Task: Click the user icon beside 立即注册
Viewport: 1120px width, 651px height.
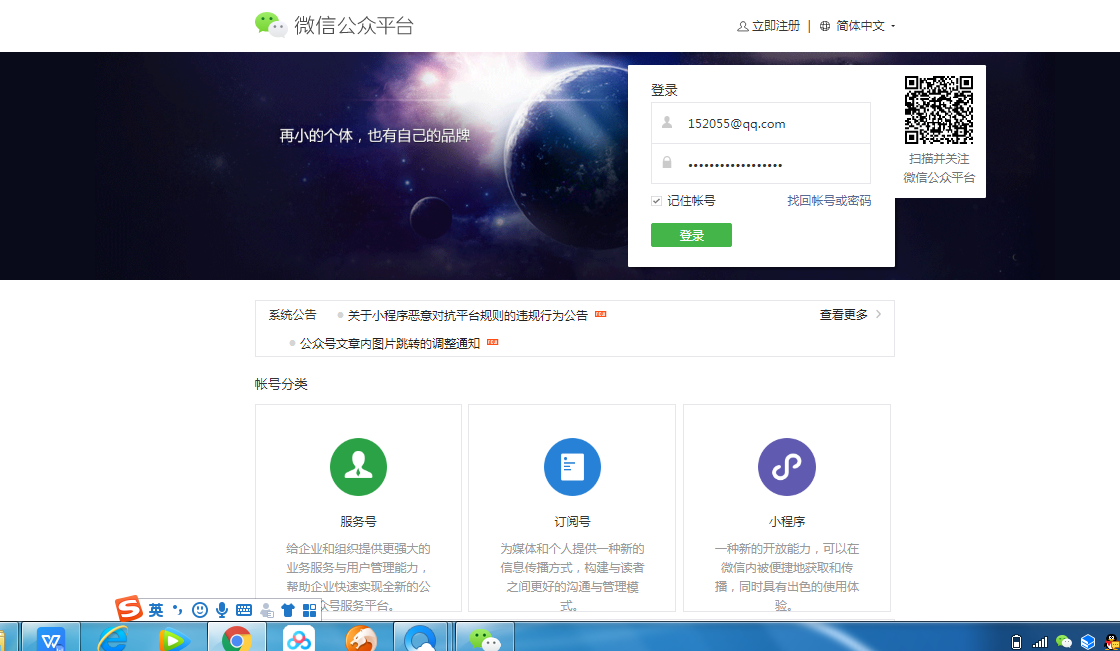Action: point(743,26)
